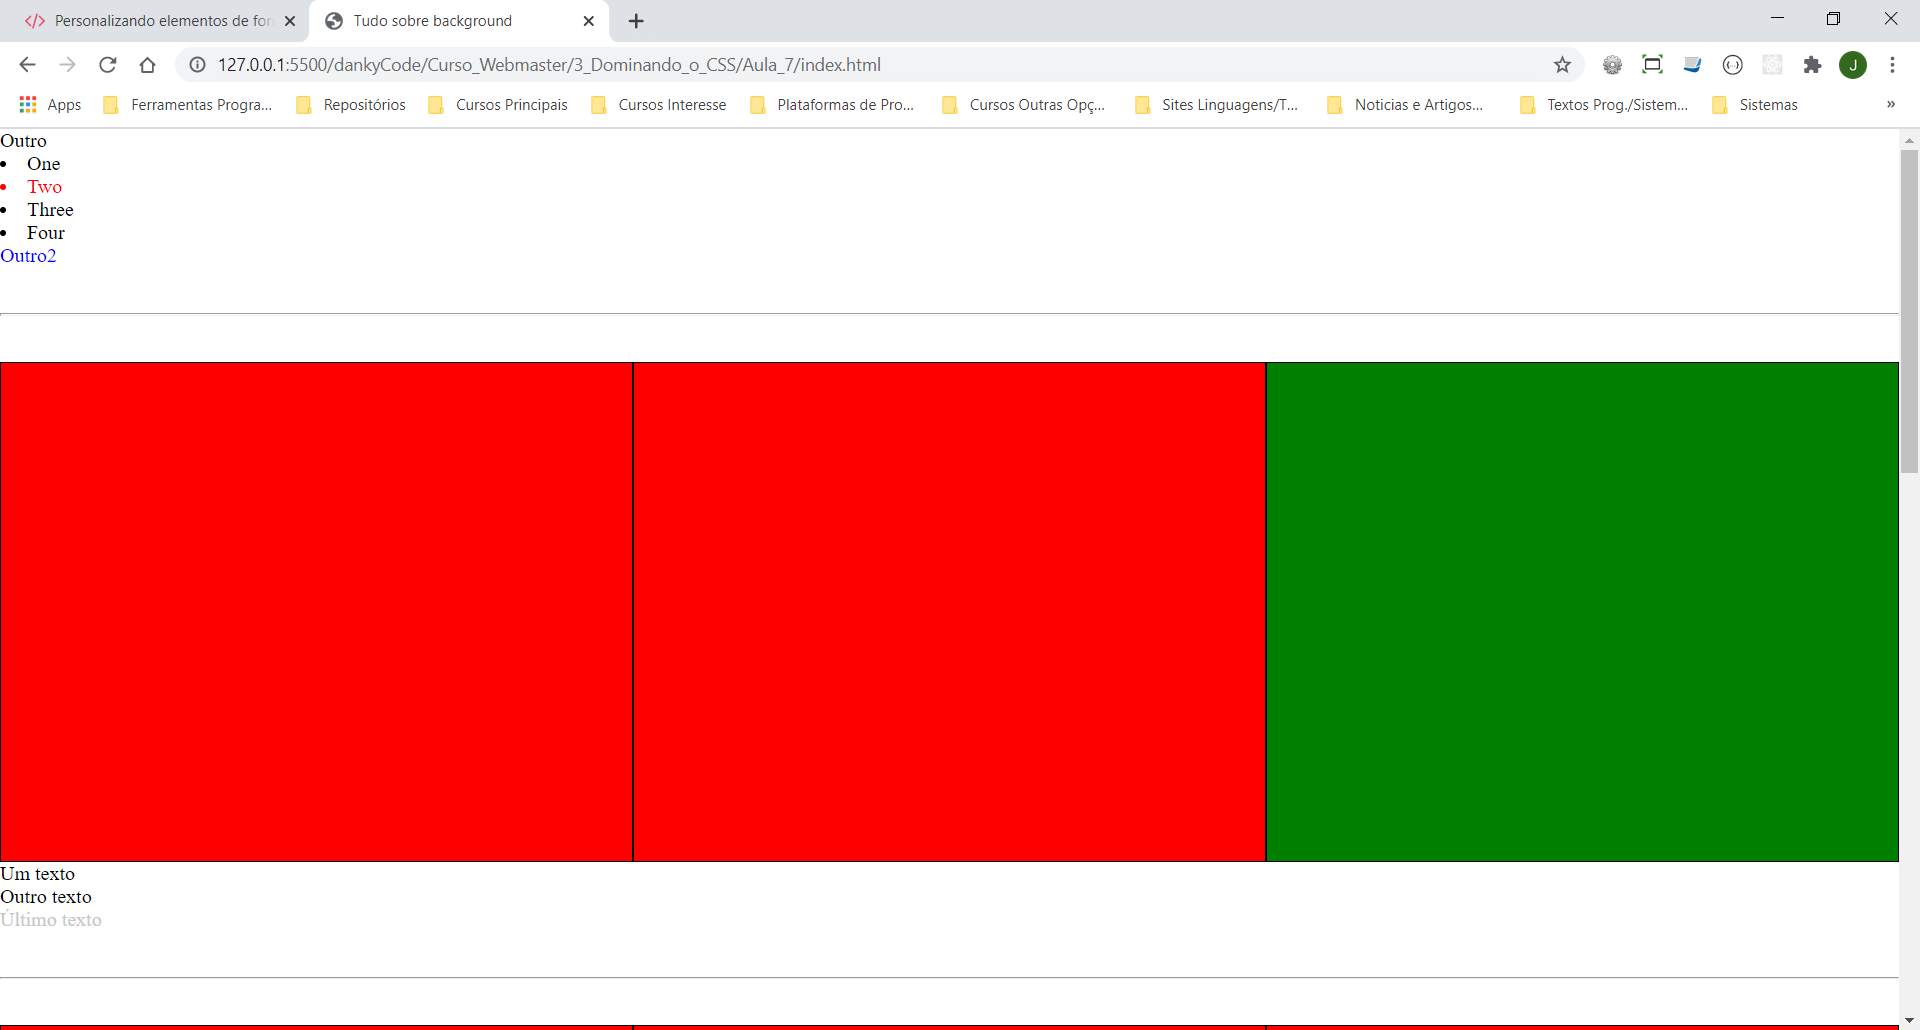Reload the current page
This screenshot has height=1030, width=1920.
(x=107, y=65)
